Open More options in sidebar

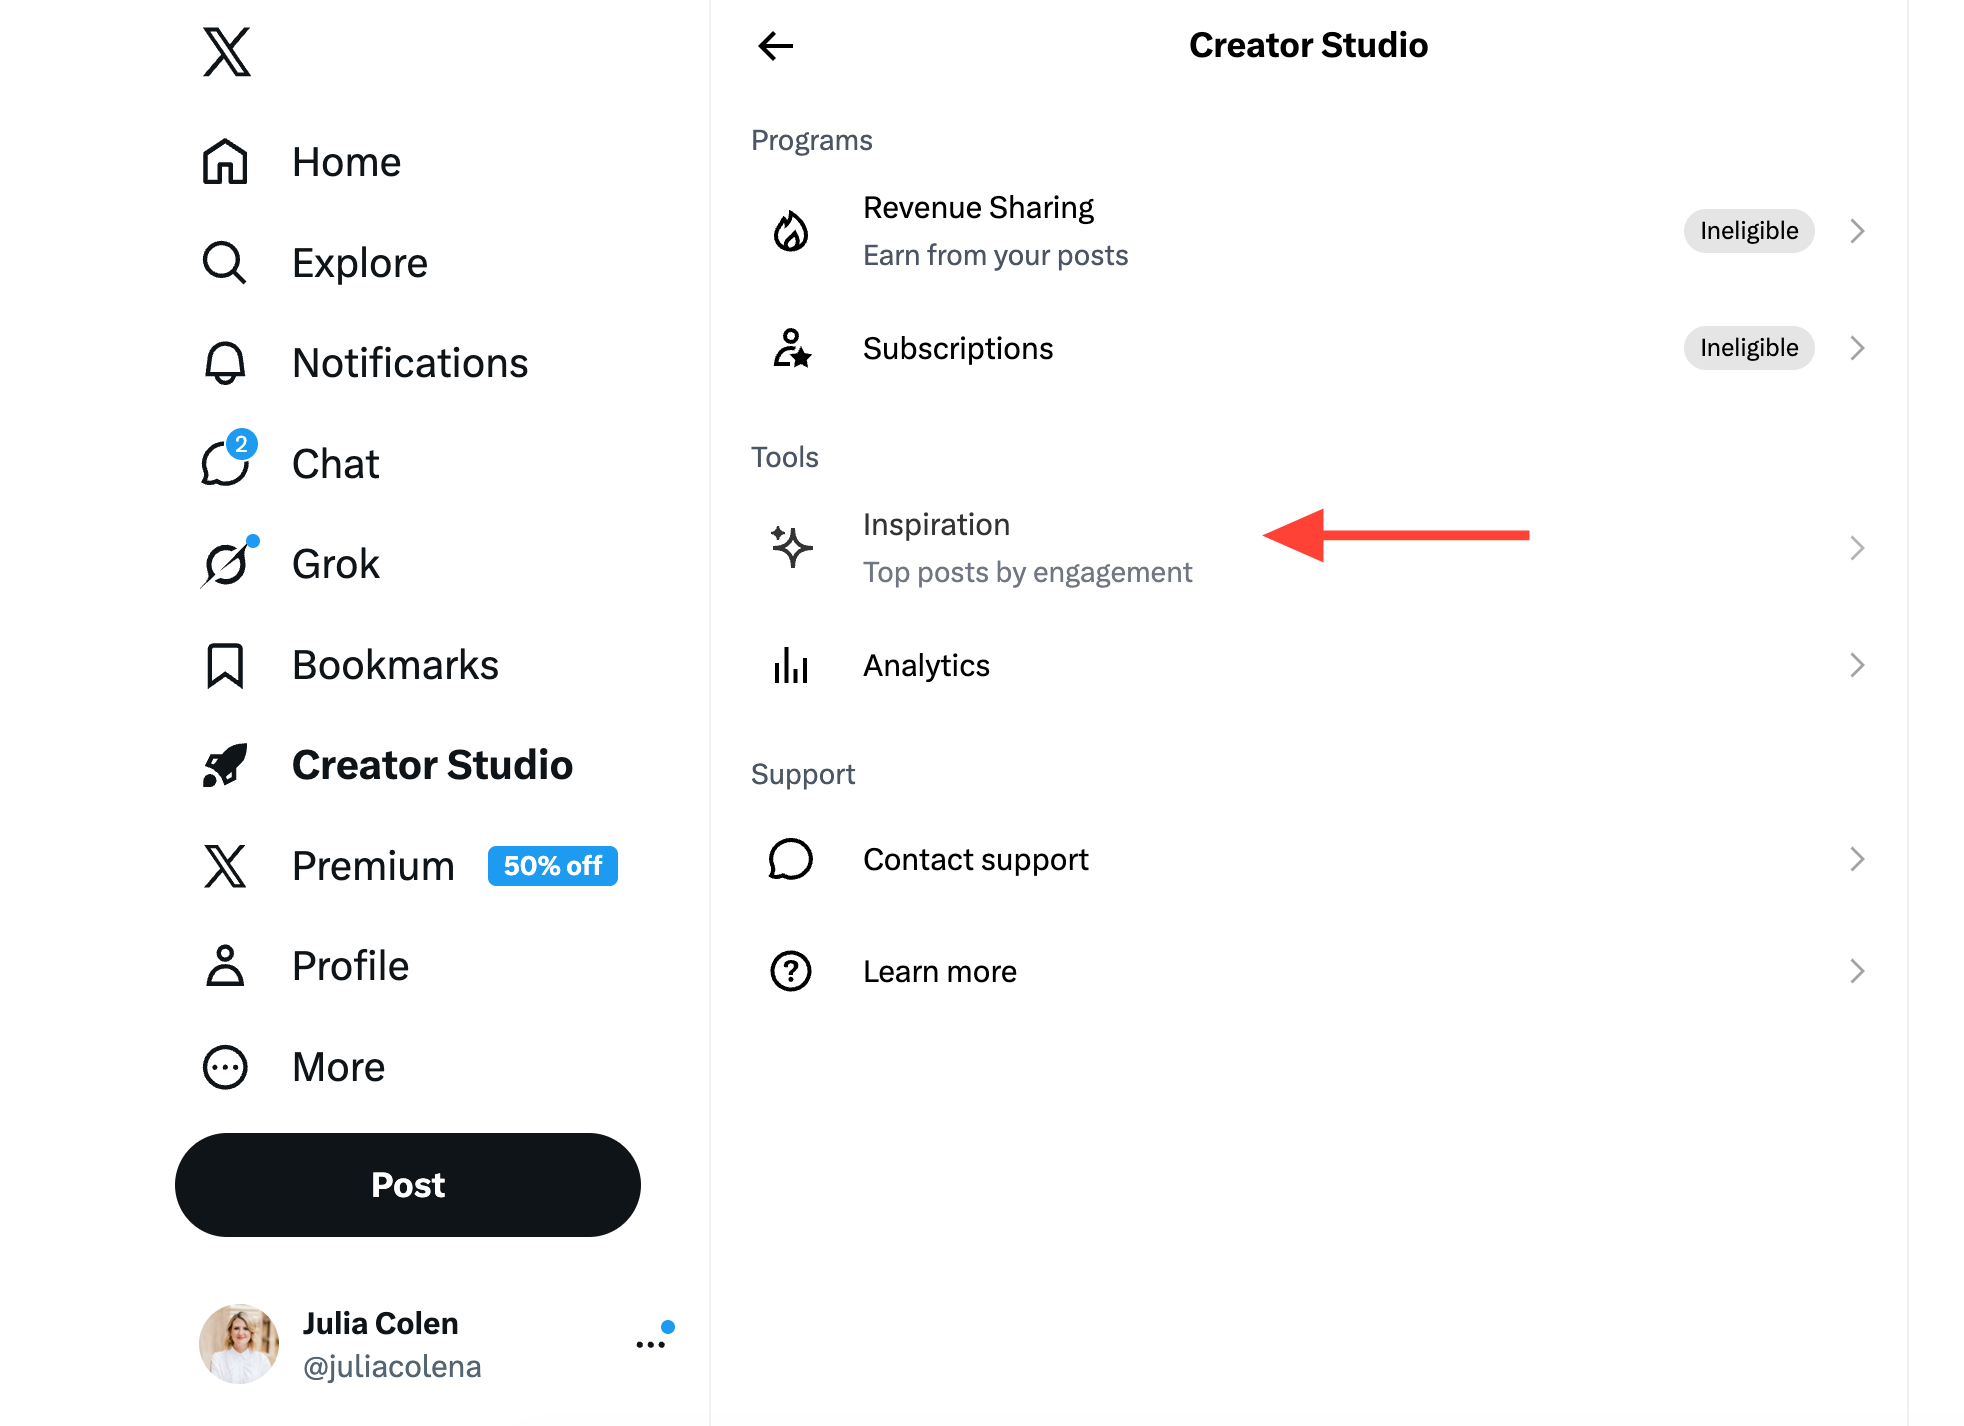point(338,1067)
